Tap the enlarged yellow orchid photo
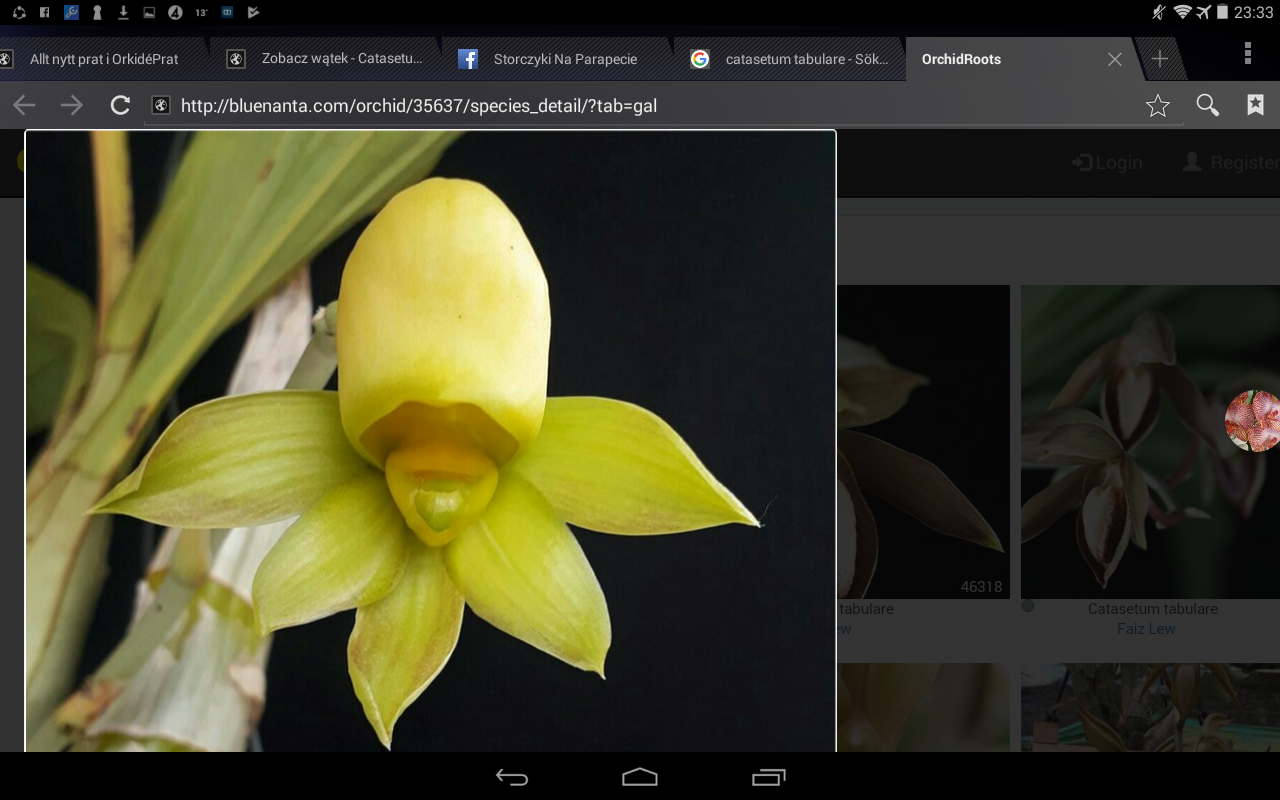 [x=430, y=440]
